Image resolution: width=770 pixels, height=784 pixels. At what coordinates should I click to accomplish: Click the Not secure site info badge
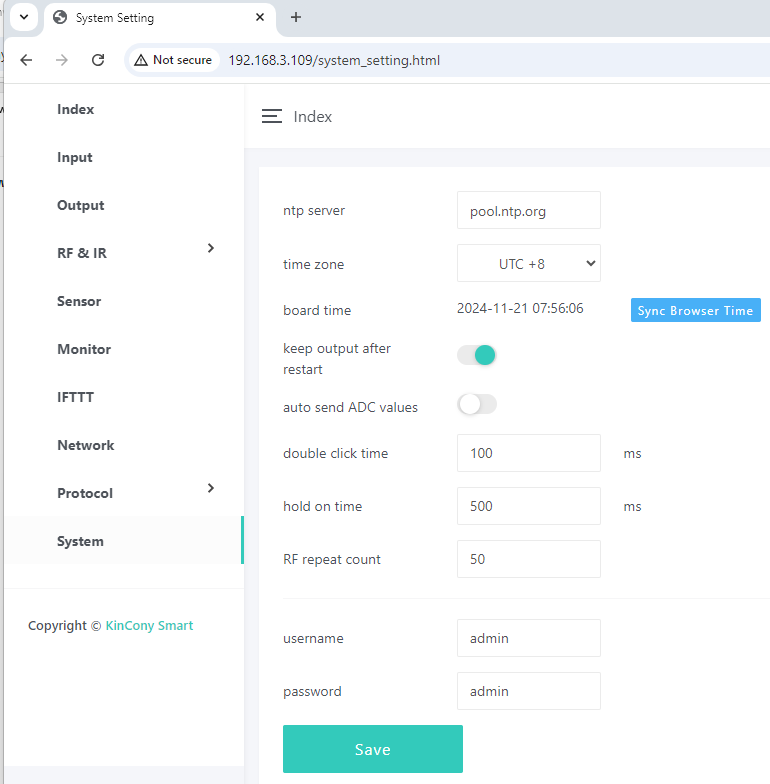[x=173, y=60]
